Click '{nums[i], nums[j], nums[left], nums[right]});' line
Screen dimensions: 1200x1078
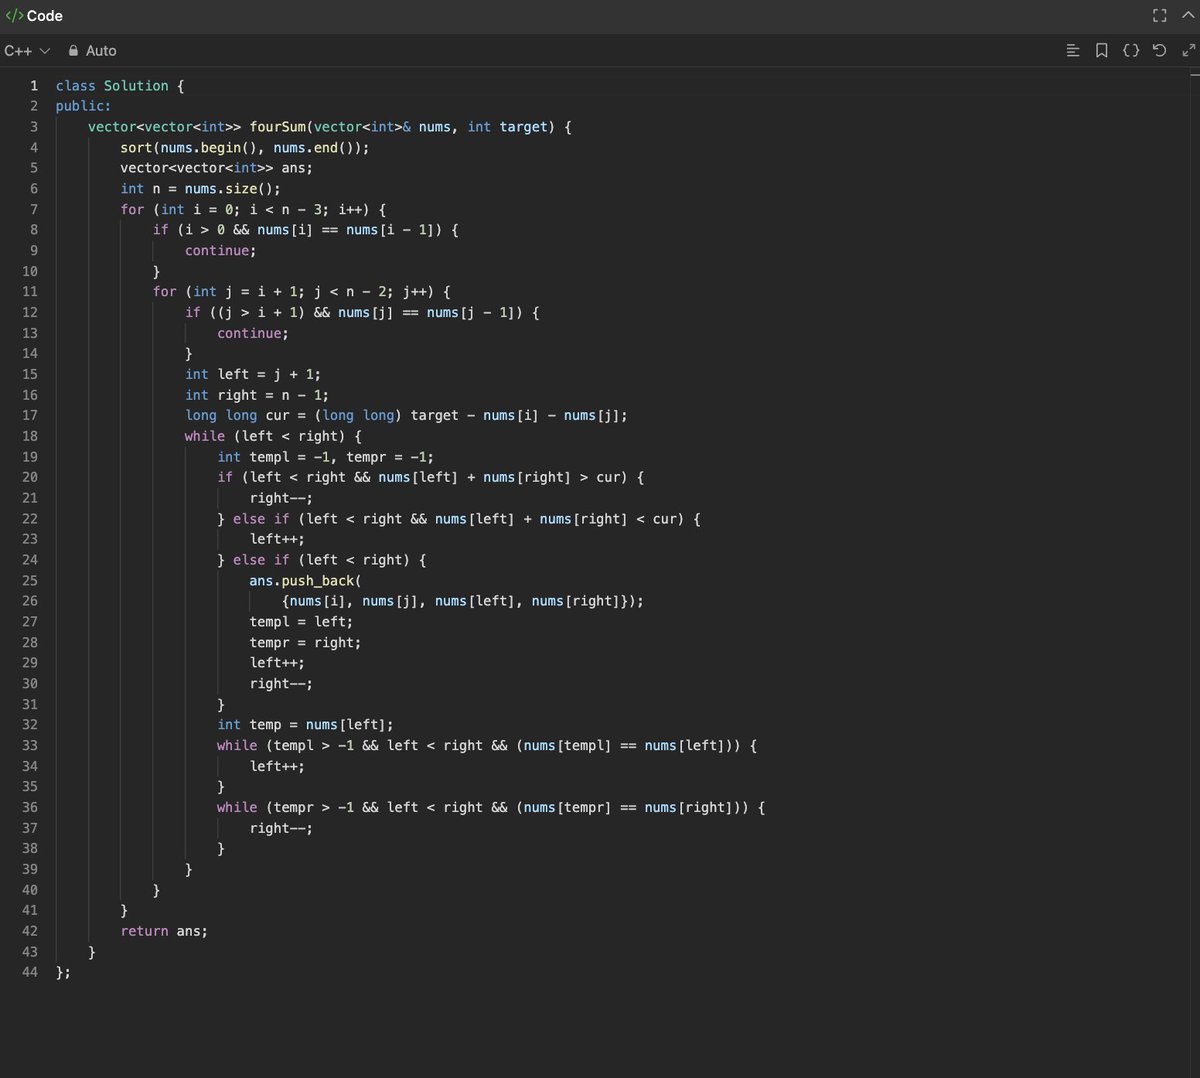(463, 601)
